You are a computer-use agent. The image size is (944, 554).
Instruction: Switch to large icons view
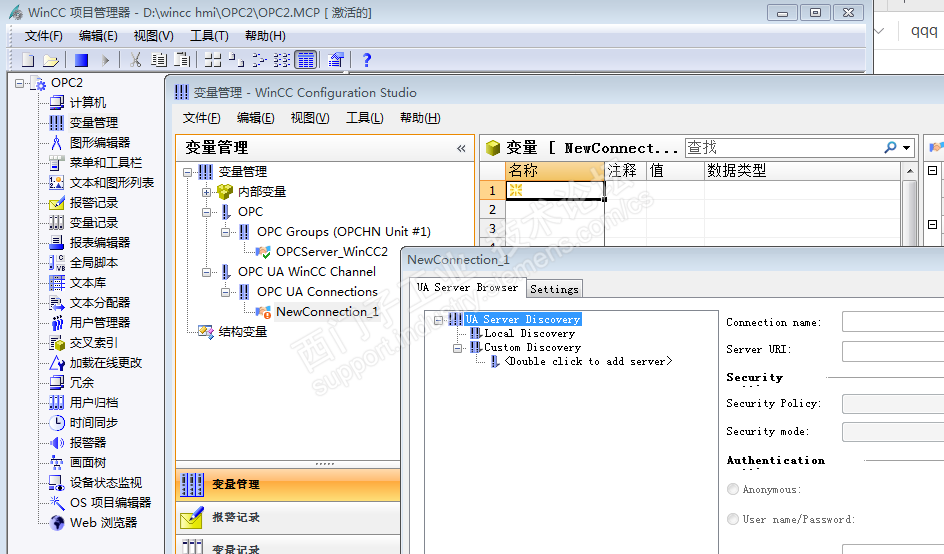point(213,60)
